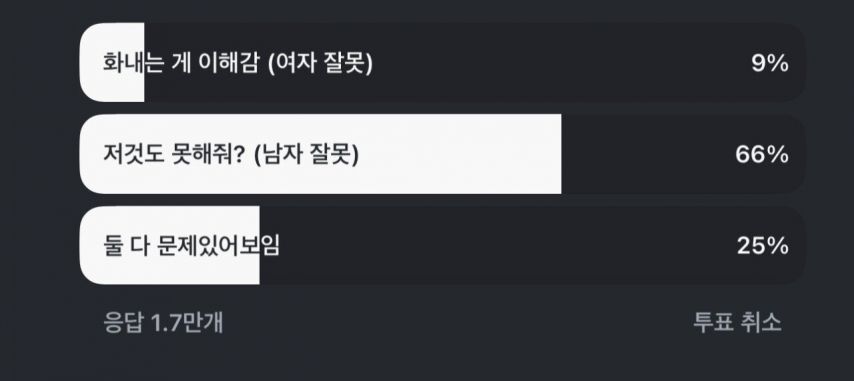
Task: Select the '저것도 못해줘? (남자 잘못)' poll option
Action: tap(442, 154)
